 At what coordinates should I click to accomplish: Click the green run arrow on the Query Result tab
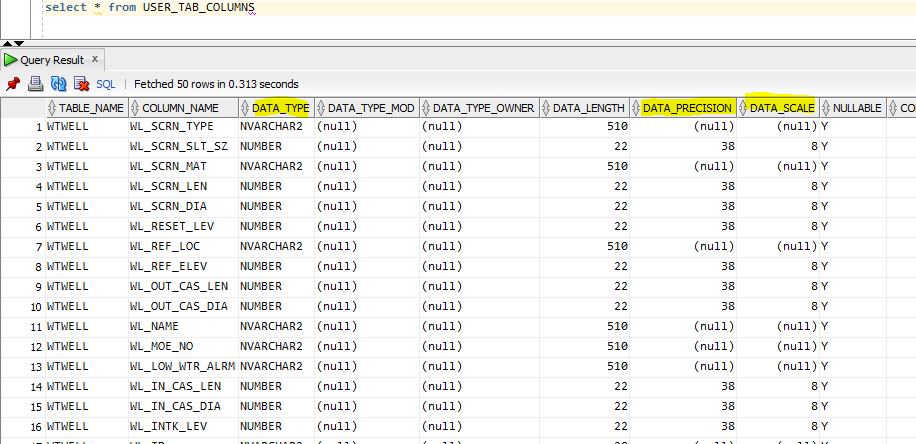tap(10, 60)
